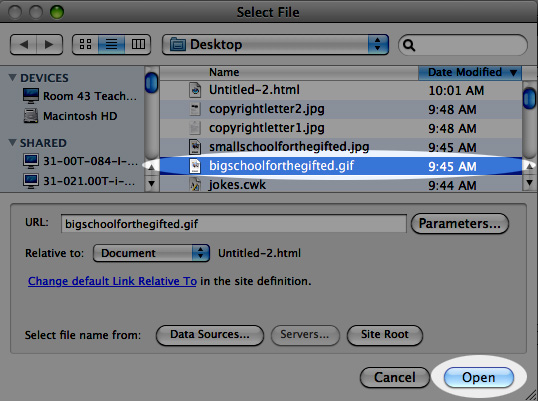Open the Desktop folder location dropdown
Image resolution: width=538 pixels, height=401 pixels.
[275, 45]
